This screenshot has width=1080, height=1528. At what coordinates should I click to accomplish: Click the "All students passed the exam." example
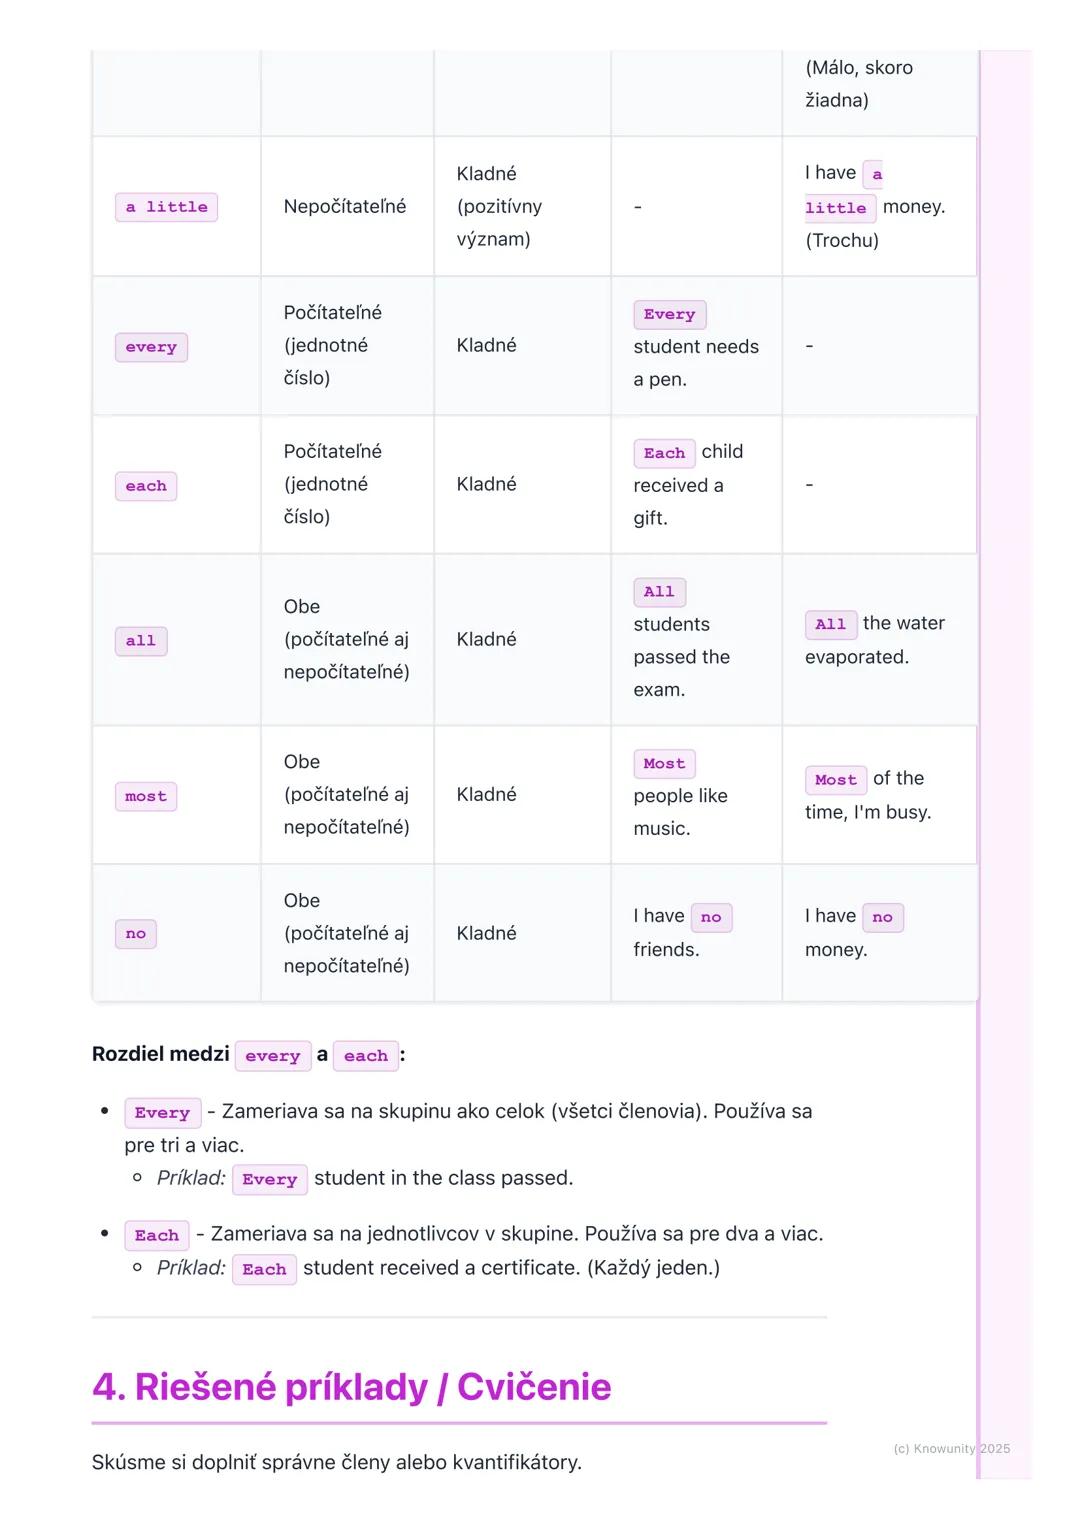pos(681,640)
